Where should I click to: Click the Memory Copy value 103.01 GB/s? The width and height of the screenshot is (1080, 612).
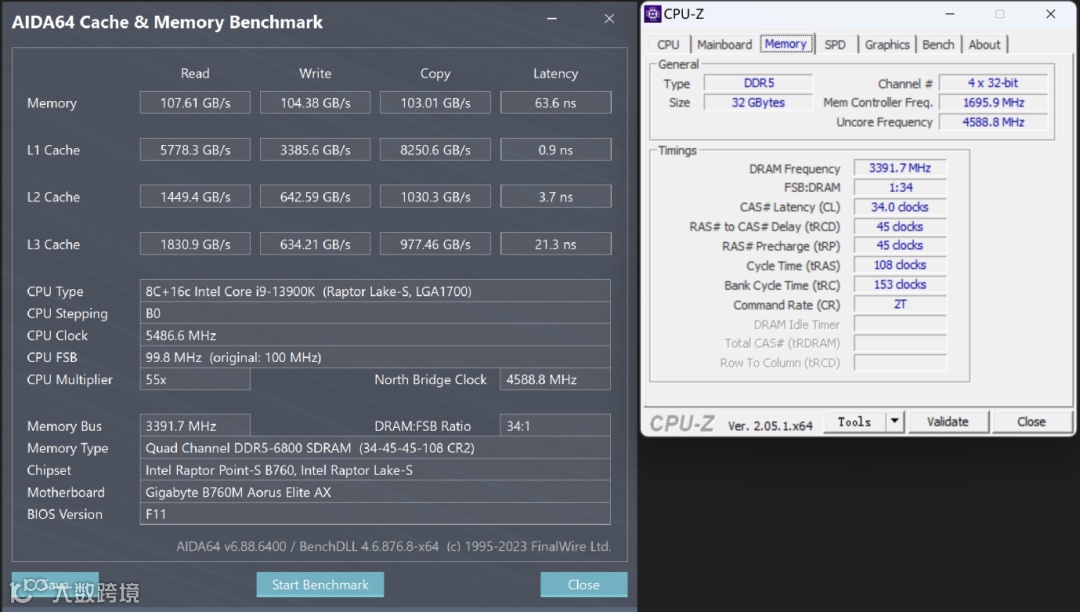point(435,103)
